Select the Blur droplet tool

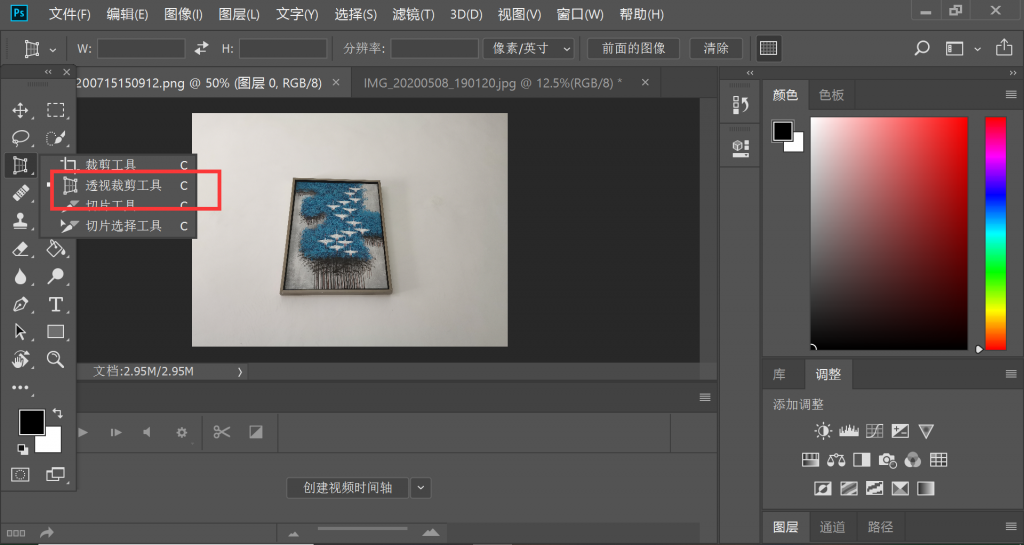[20, 277]
